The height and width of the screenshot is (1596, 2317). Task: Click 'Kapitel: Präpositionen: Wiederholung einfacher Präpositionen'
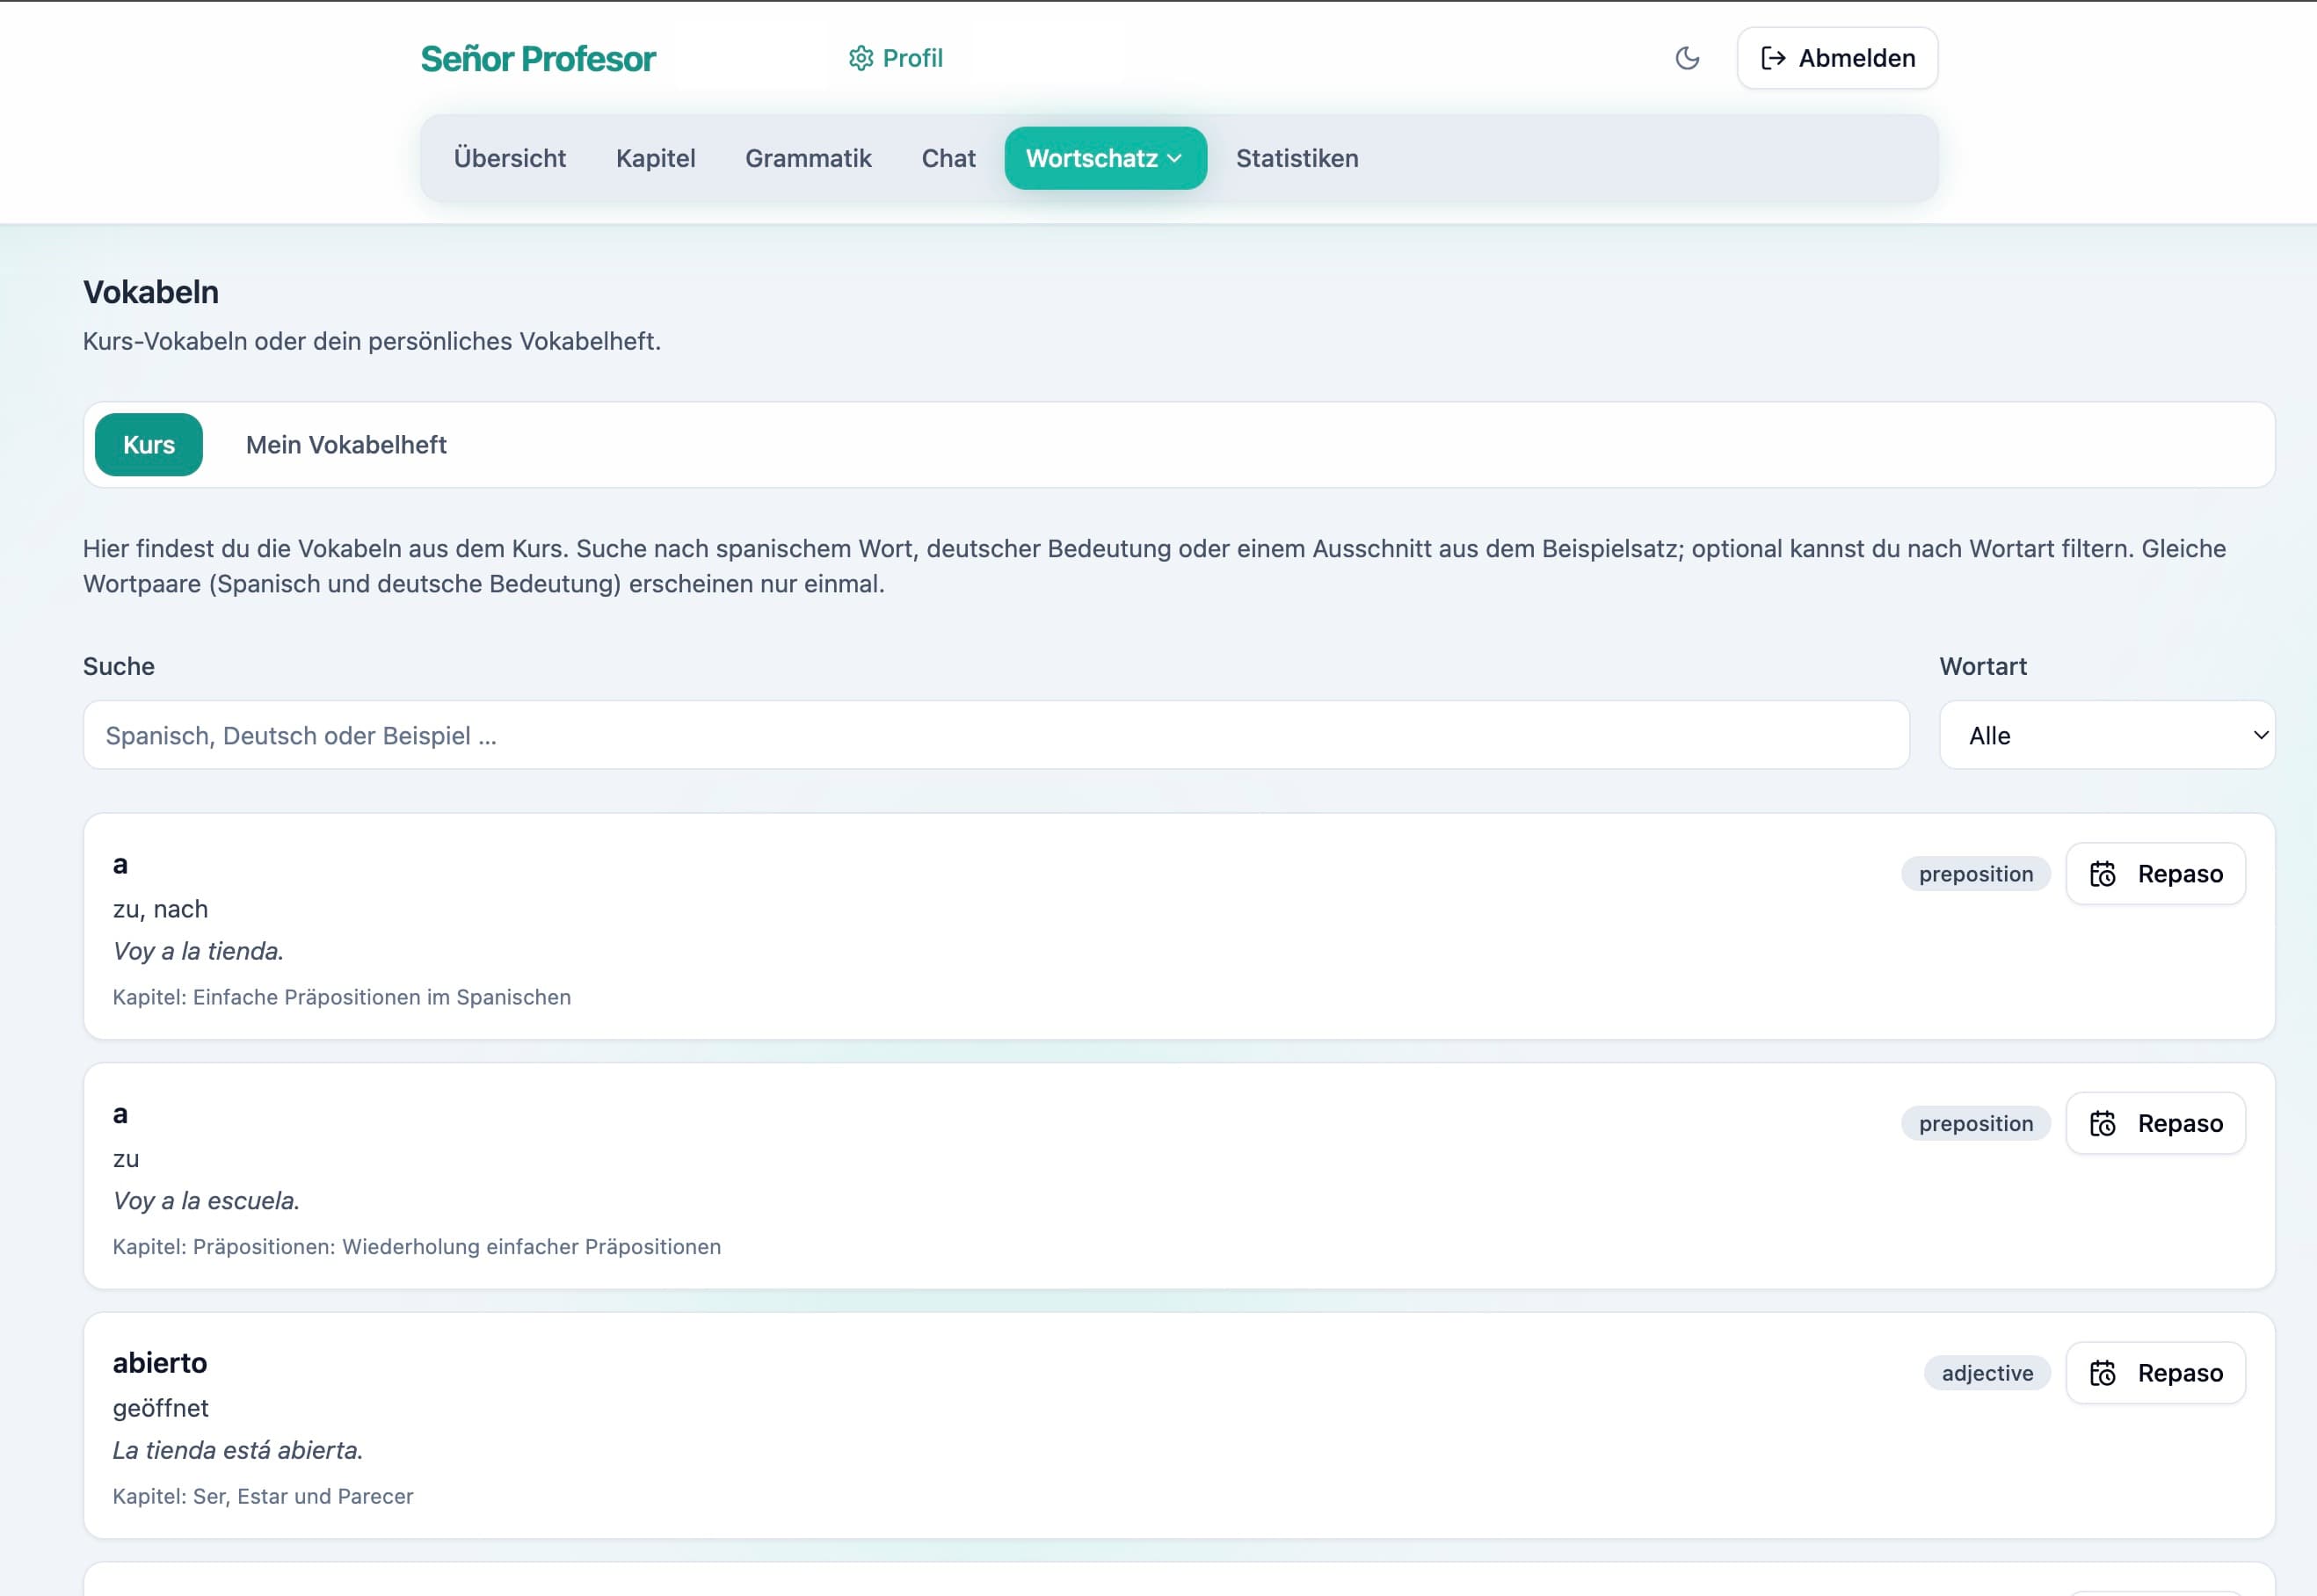tap(417, 1247)
